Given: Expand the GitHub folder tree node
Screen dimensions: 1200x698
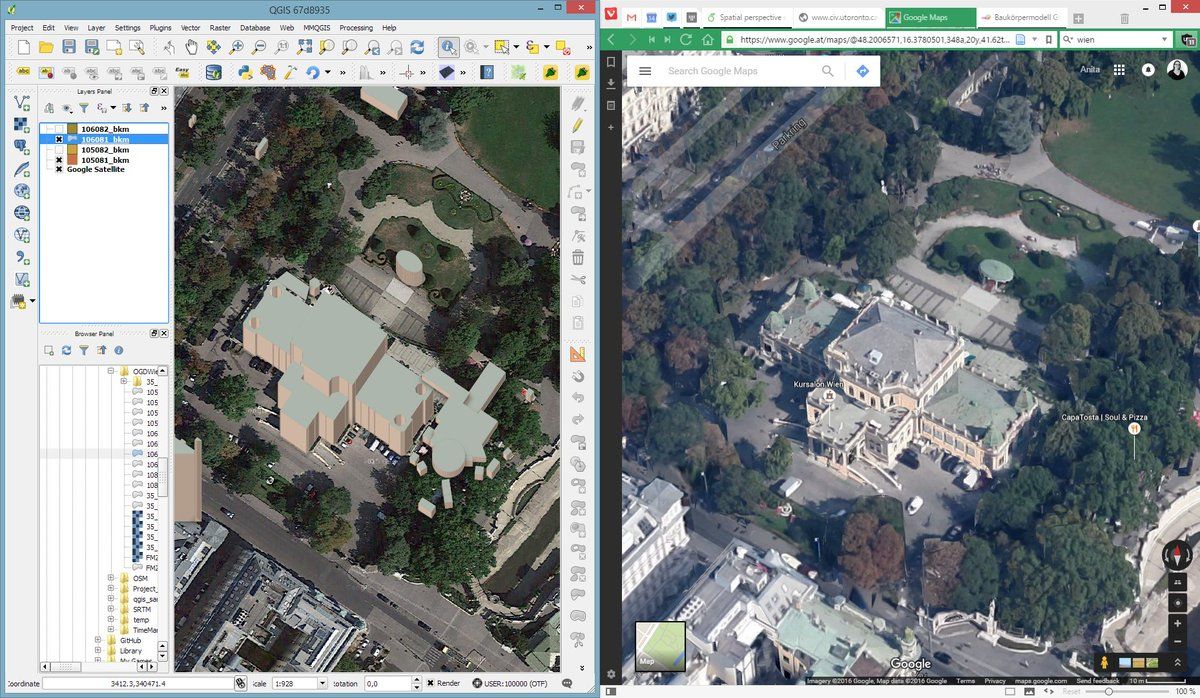Looking at the screenshot, I should 98,640.
